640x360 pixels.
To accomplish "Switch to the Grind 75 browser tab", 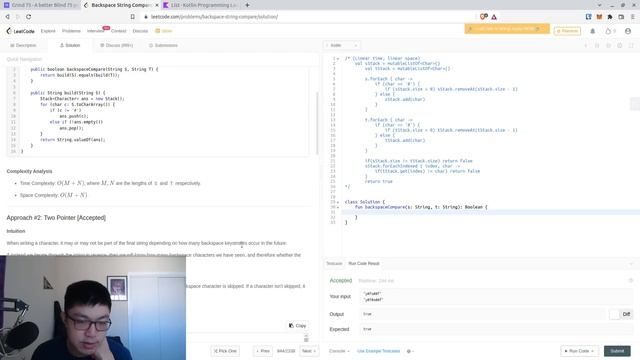I will 40,5.
